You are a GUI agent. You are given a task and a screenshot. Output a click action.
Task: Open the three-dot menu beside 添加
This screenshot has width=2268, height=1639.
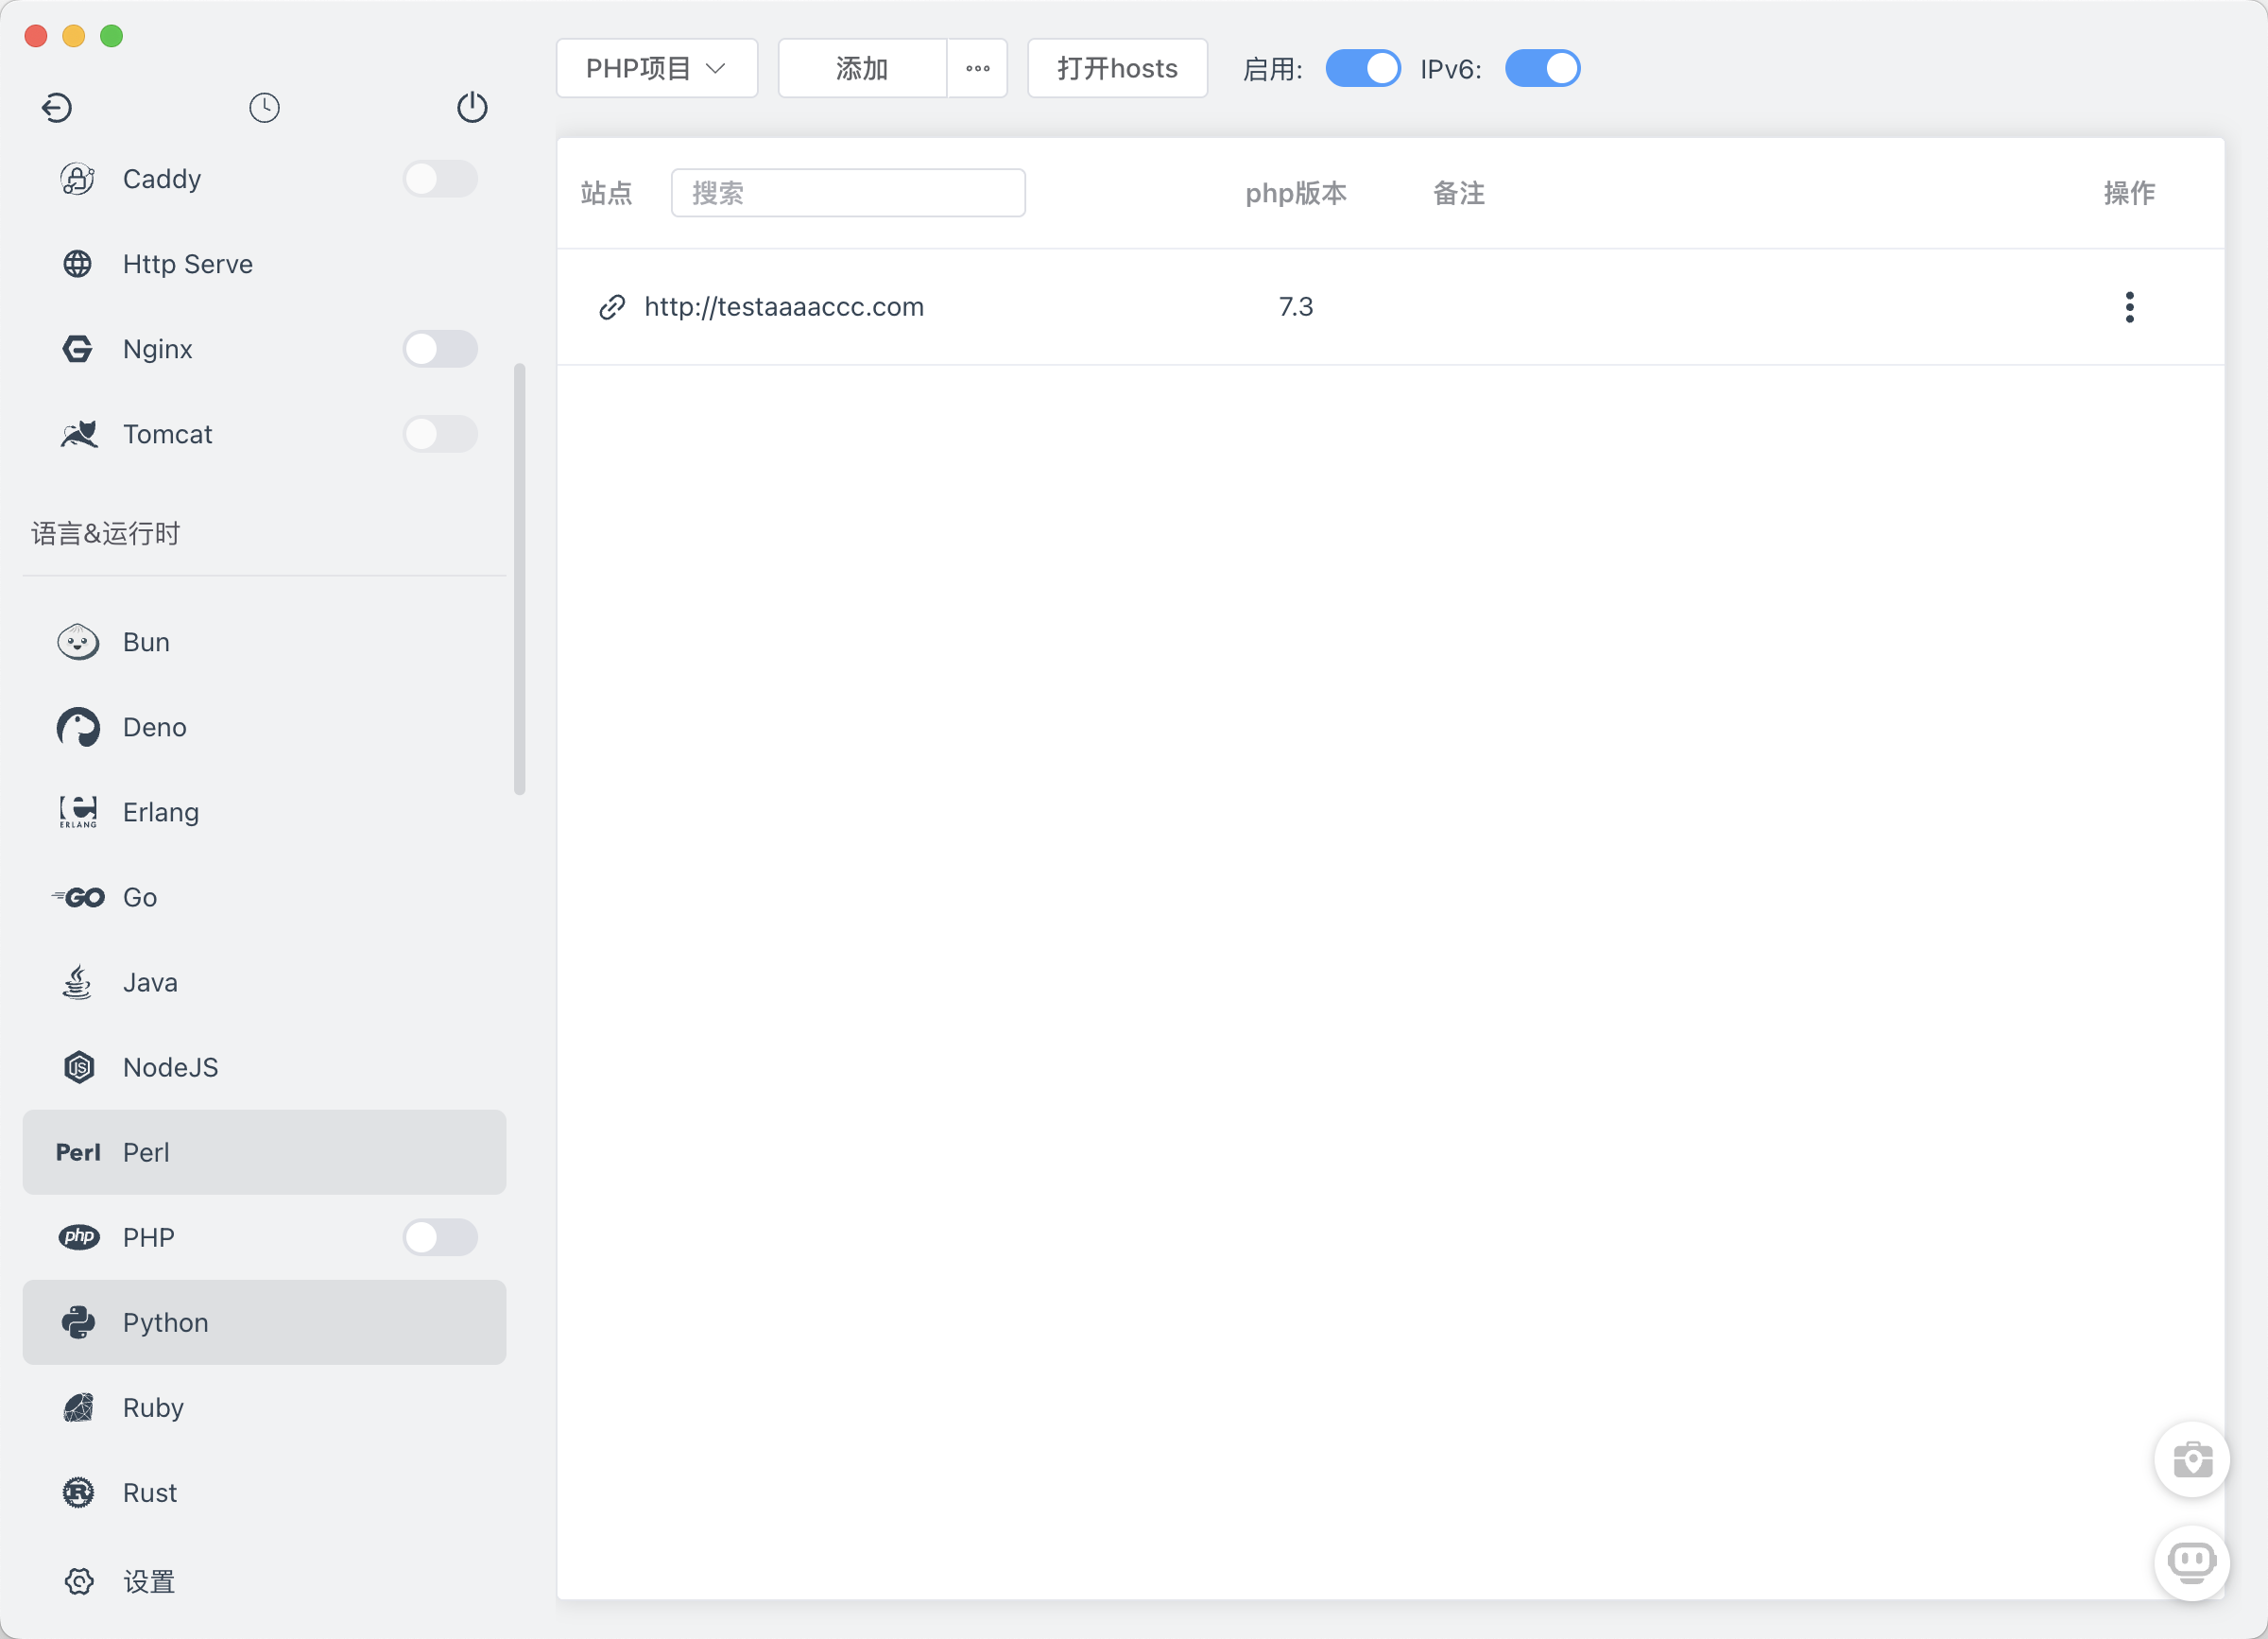tap(977, 69)
